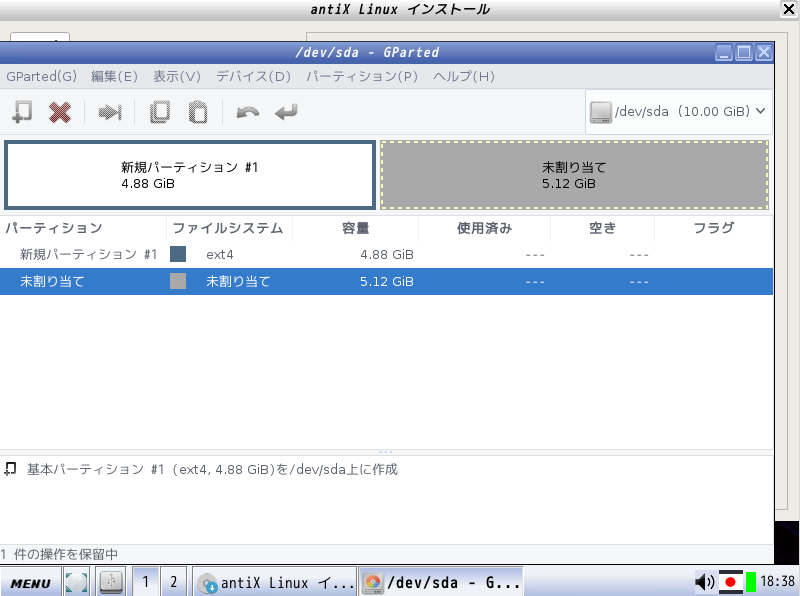The width and height of the screenshot is (800, 596).
Task: Click the volume speaker tray icon
Action: [x=705, y=582]
